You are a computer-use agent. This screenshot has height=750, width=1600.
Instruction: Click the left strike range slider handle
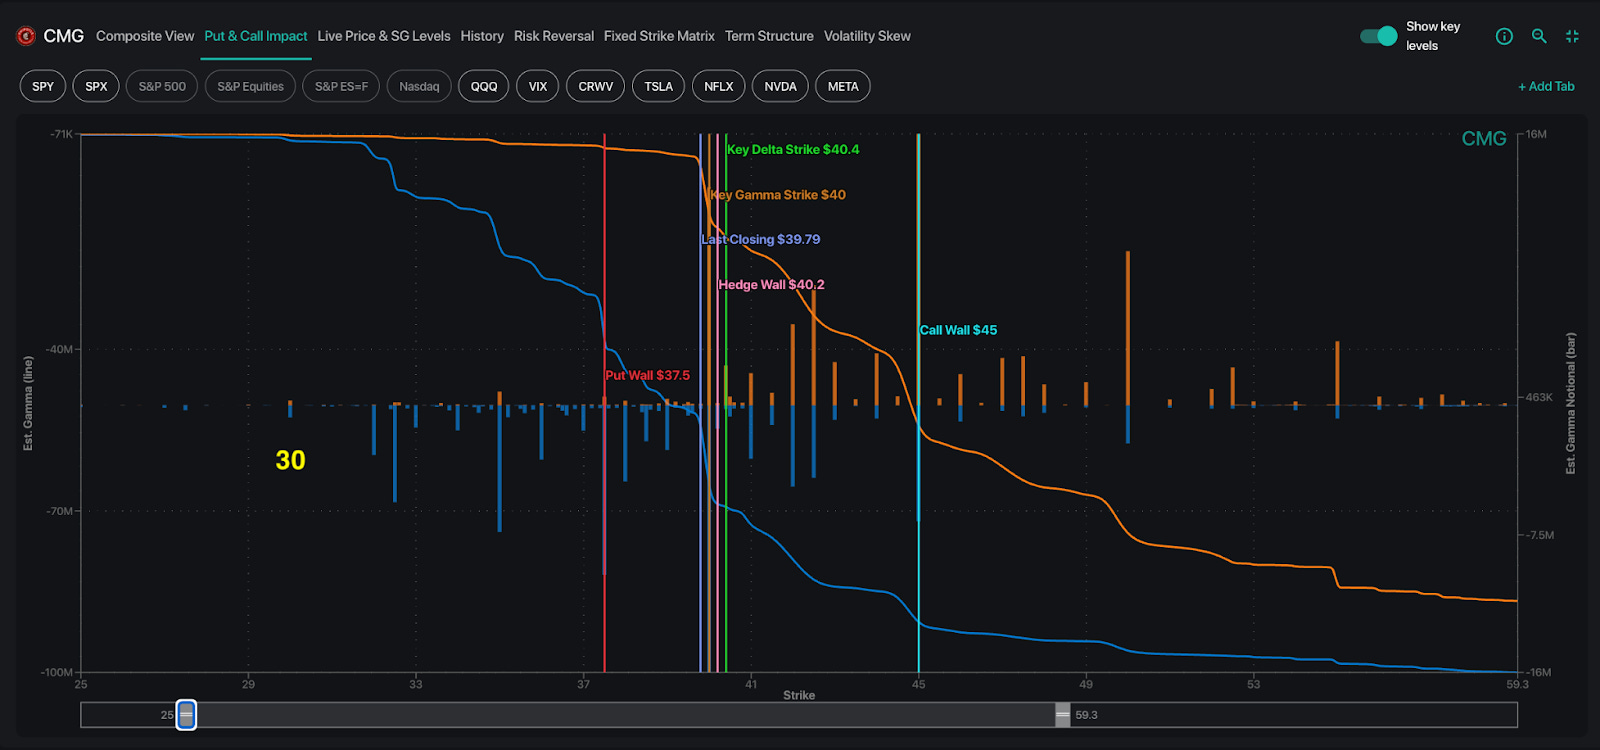(x=186, y=715)
